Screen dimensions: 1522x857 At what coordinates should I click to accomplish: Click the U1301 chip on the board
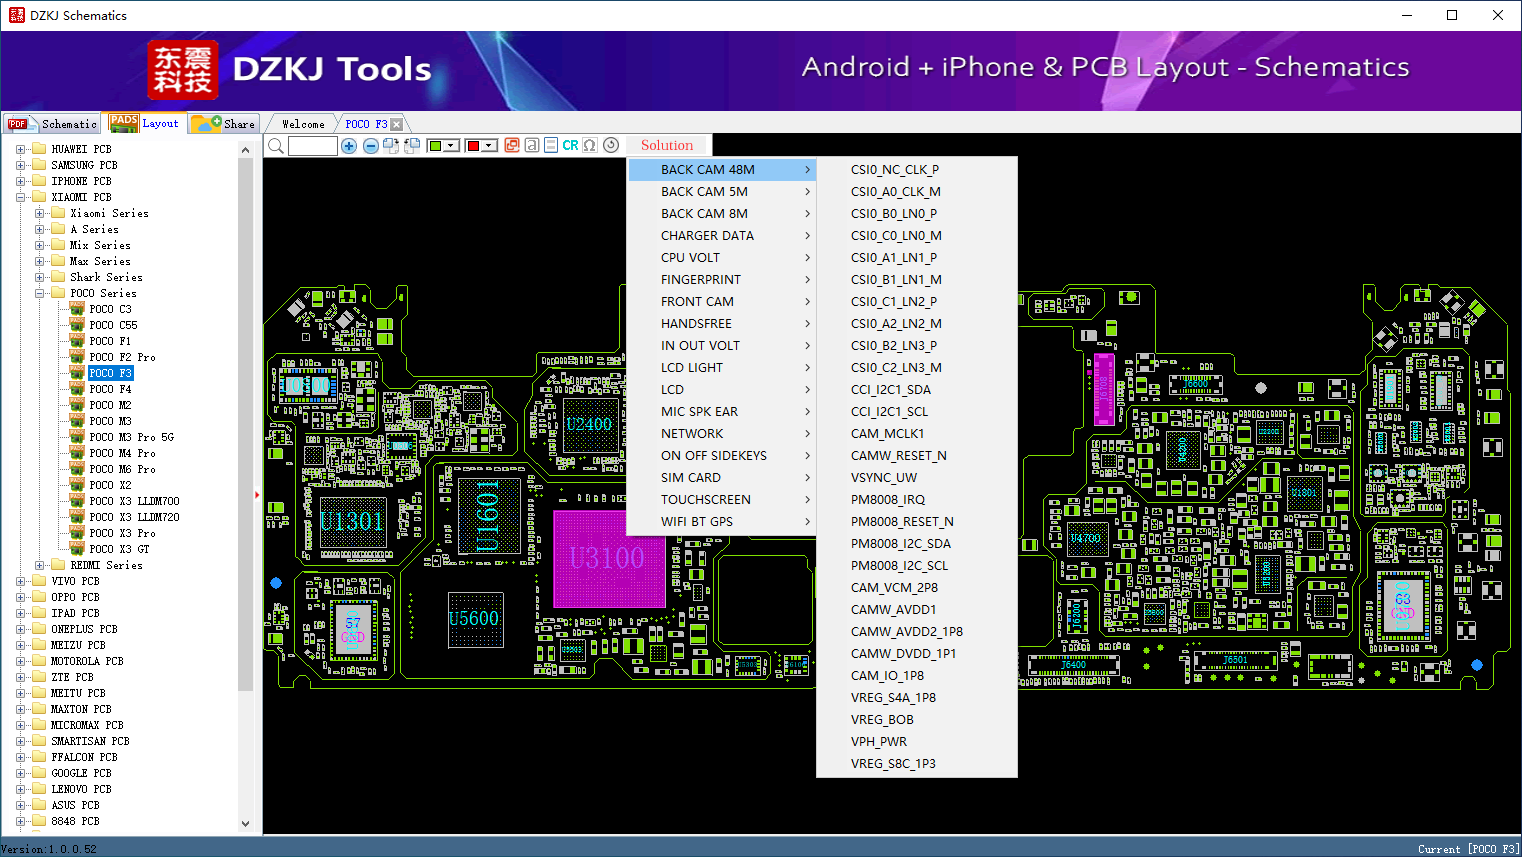click(x=351, y=522)
